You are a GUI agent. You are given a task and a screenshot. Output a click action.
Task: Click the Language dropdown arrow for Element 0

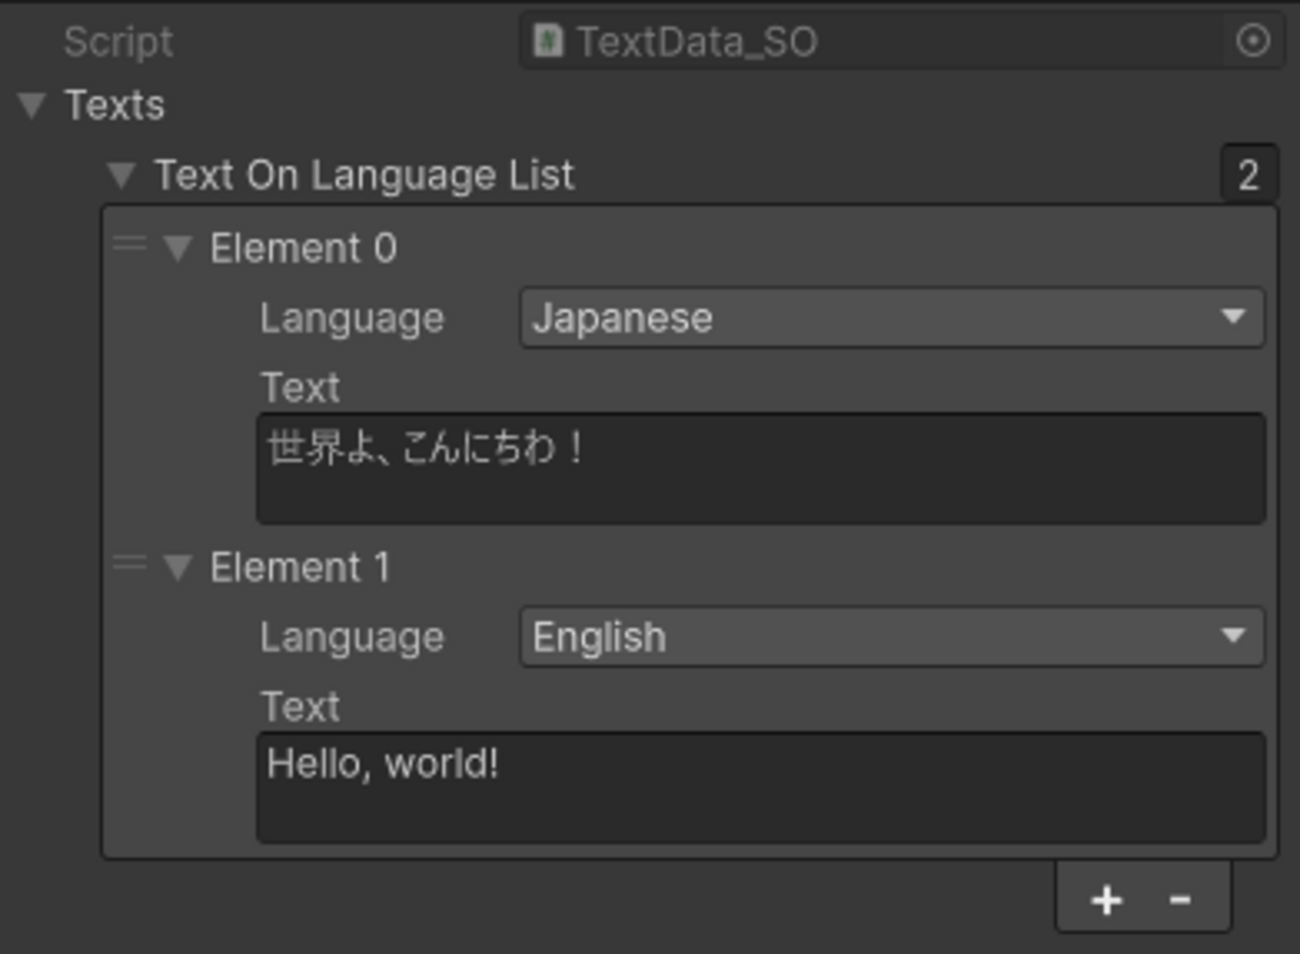pyautogui.click(x=1232, y=318)
